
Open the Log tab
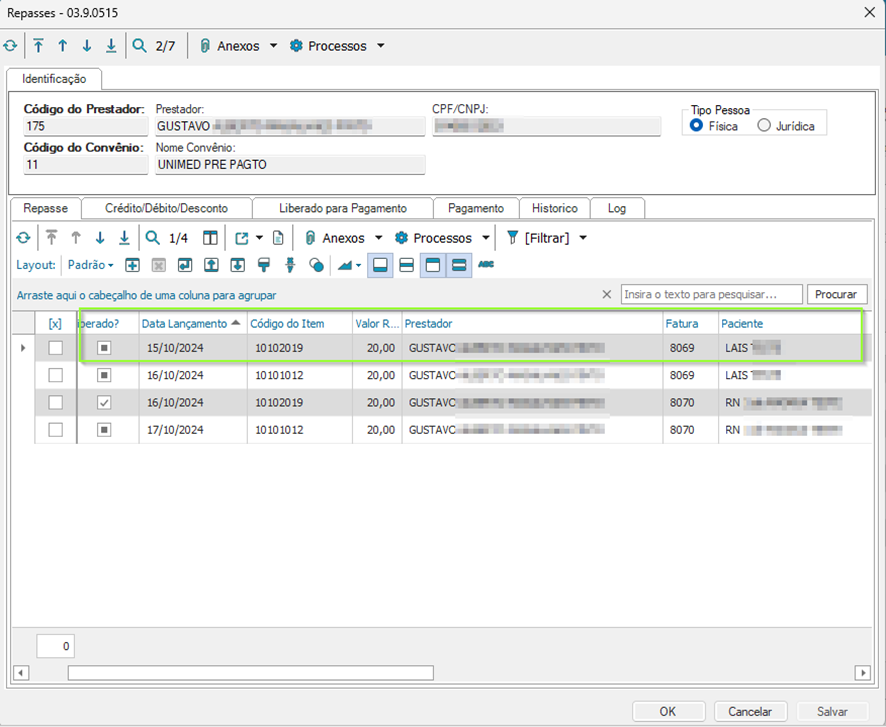tap(616, 208)
